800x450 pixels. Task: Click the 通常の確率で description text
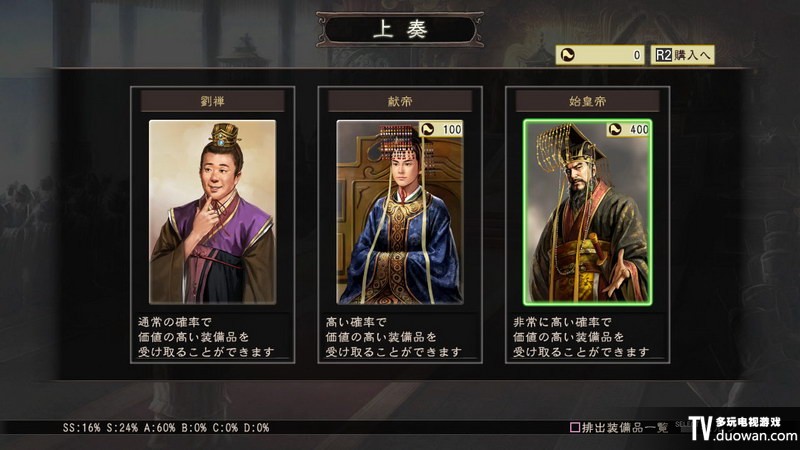pos(175,322)
